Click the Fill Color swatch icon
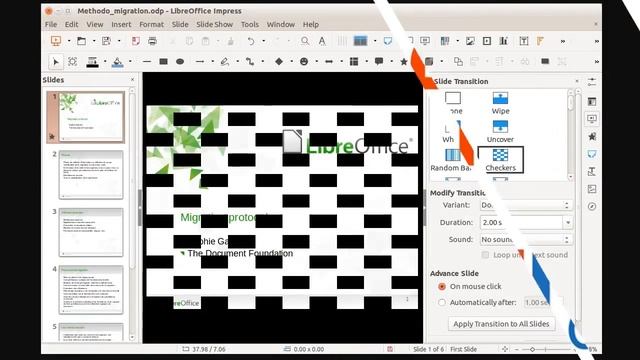The image size is (640, 360). pyautogui.click(x=118, y=62)
